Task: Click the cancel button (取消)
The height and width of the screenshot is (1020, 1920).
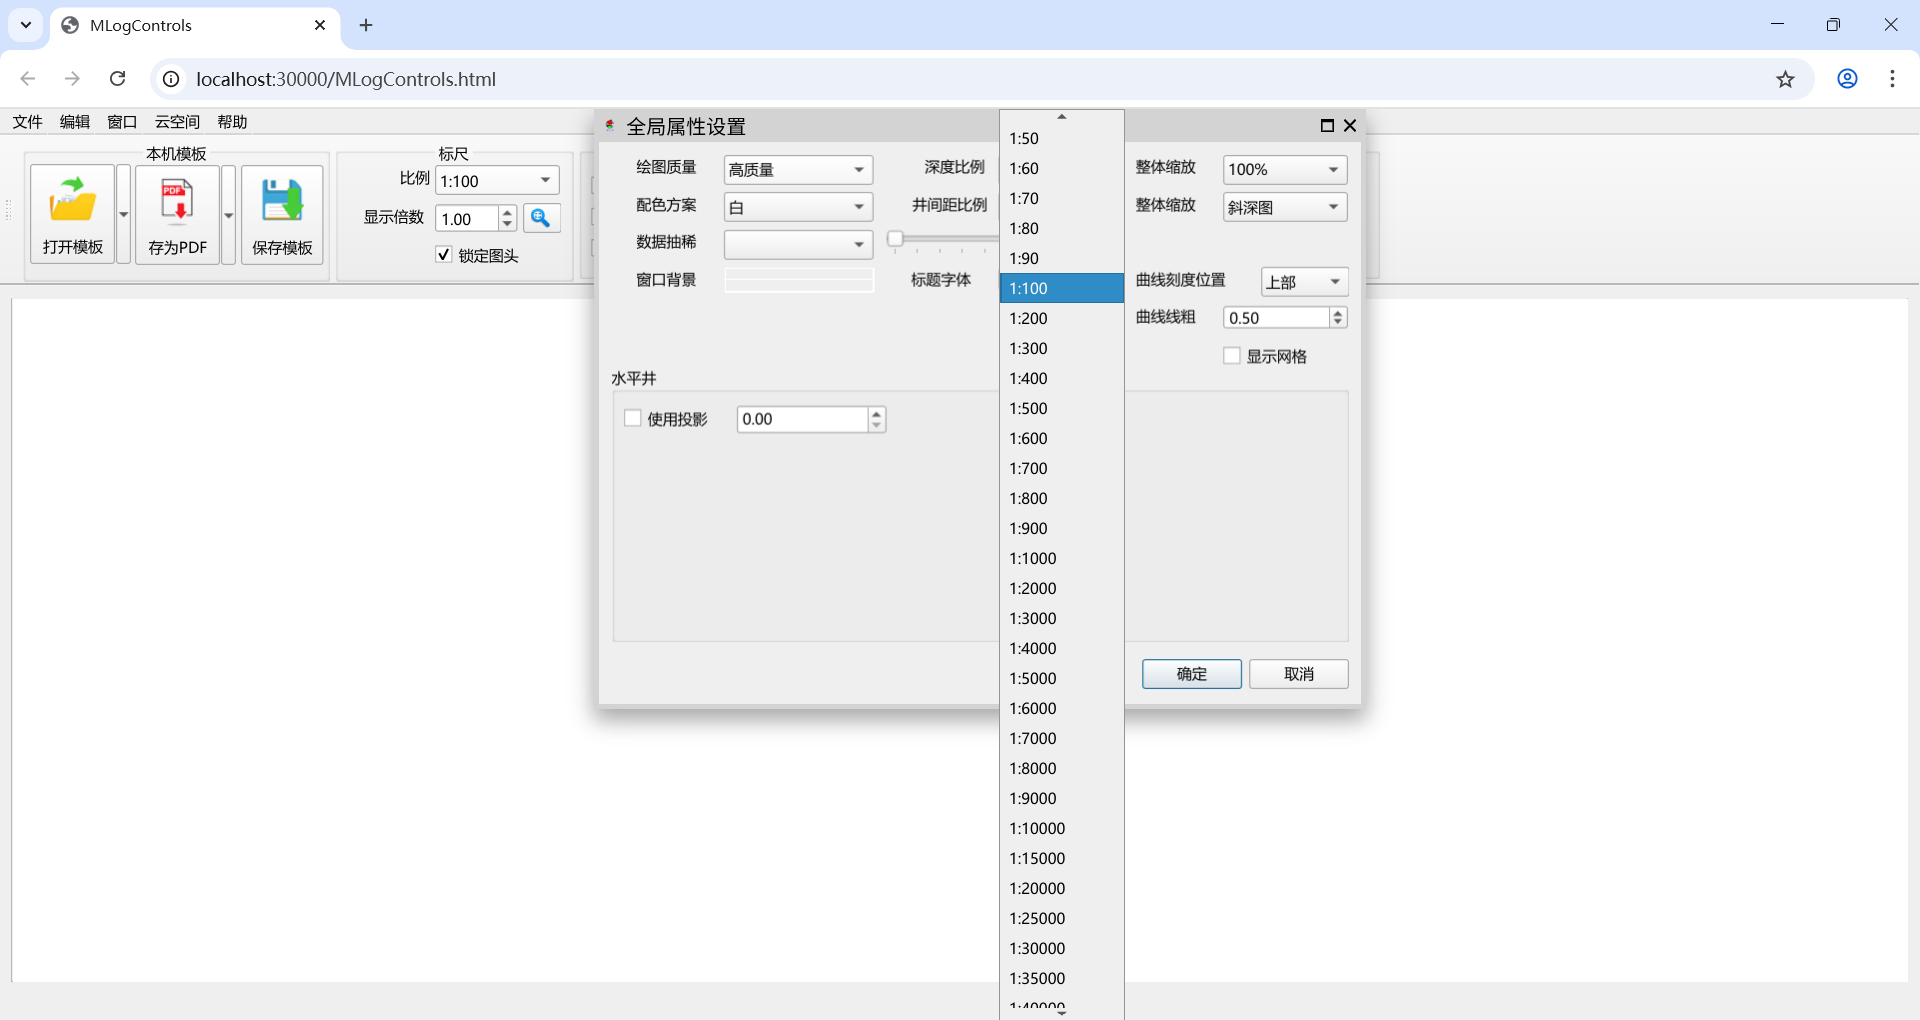Action: [x=1298, y=674]
